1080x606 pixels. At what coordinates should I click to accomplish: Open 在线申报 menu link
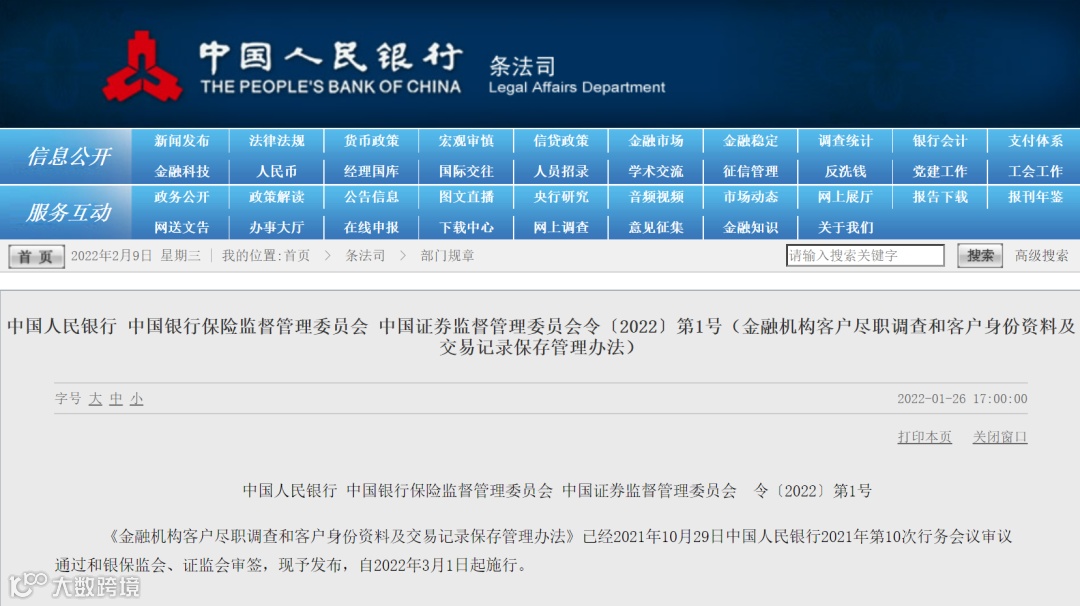(371, 227)
